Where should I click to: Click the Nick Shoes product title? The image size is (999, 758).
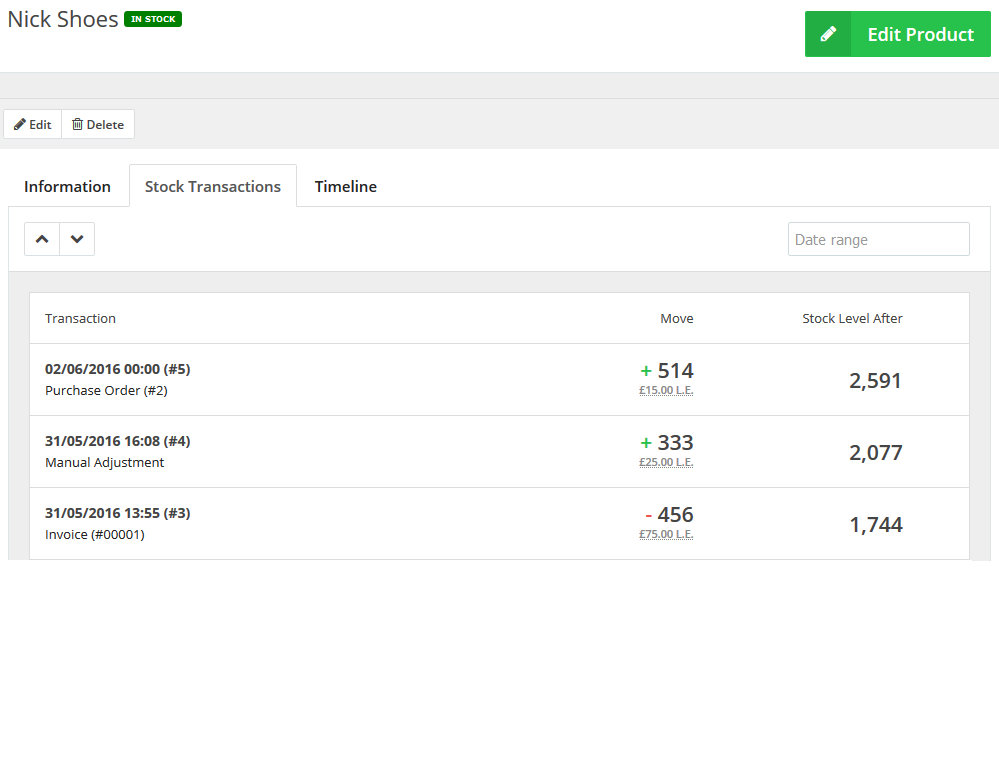[62, 19]
